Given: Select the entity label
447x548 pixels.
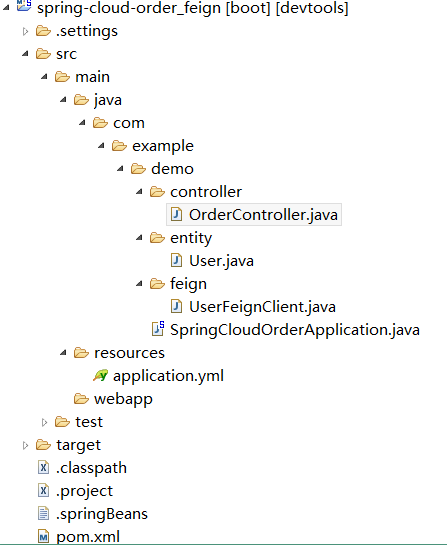Looking at the screenshot, I should pos(191,238).
